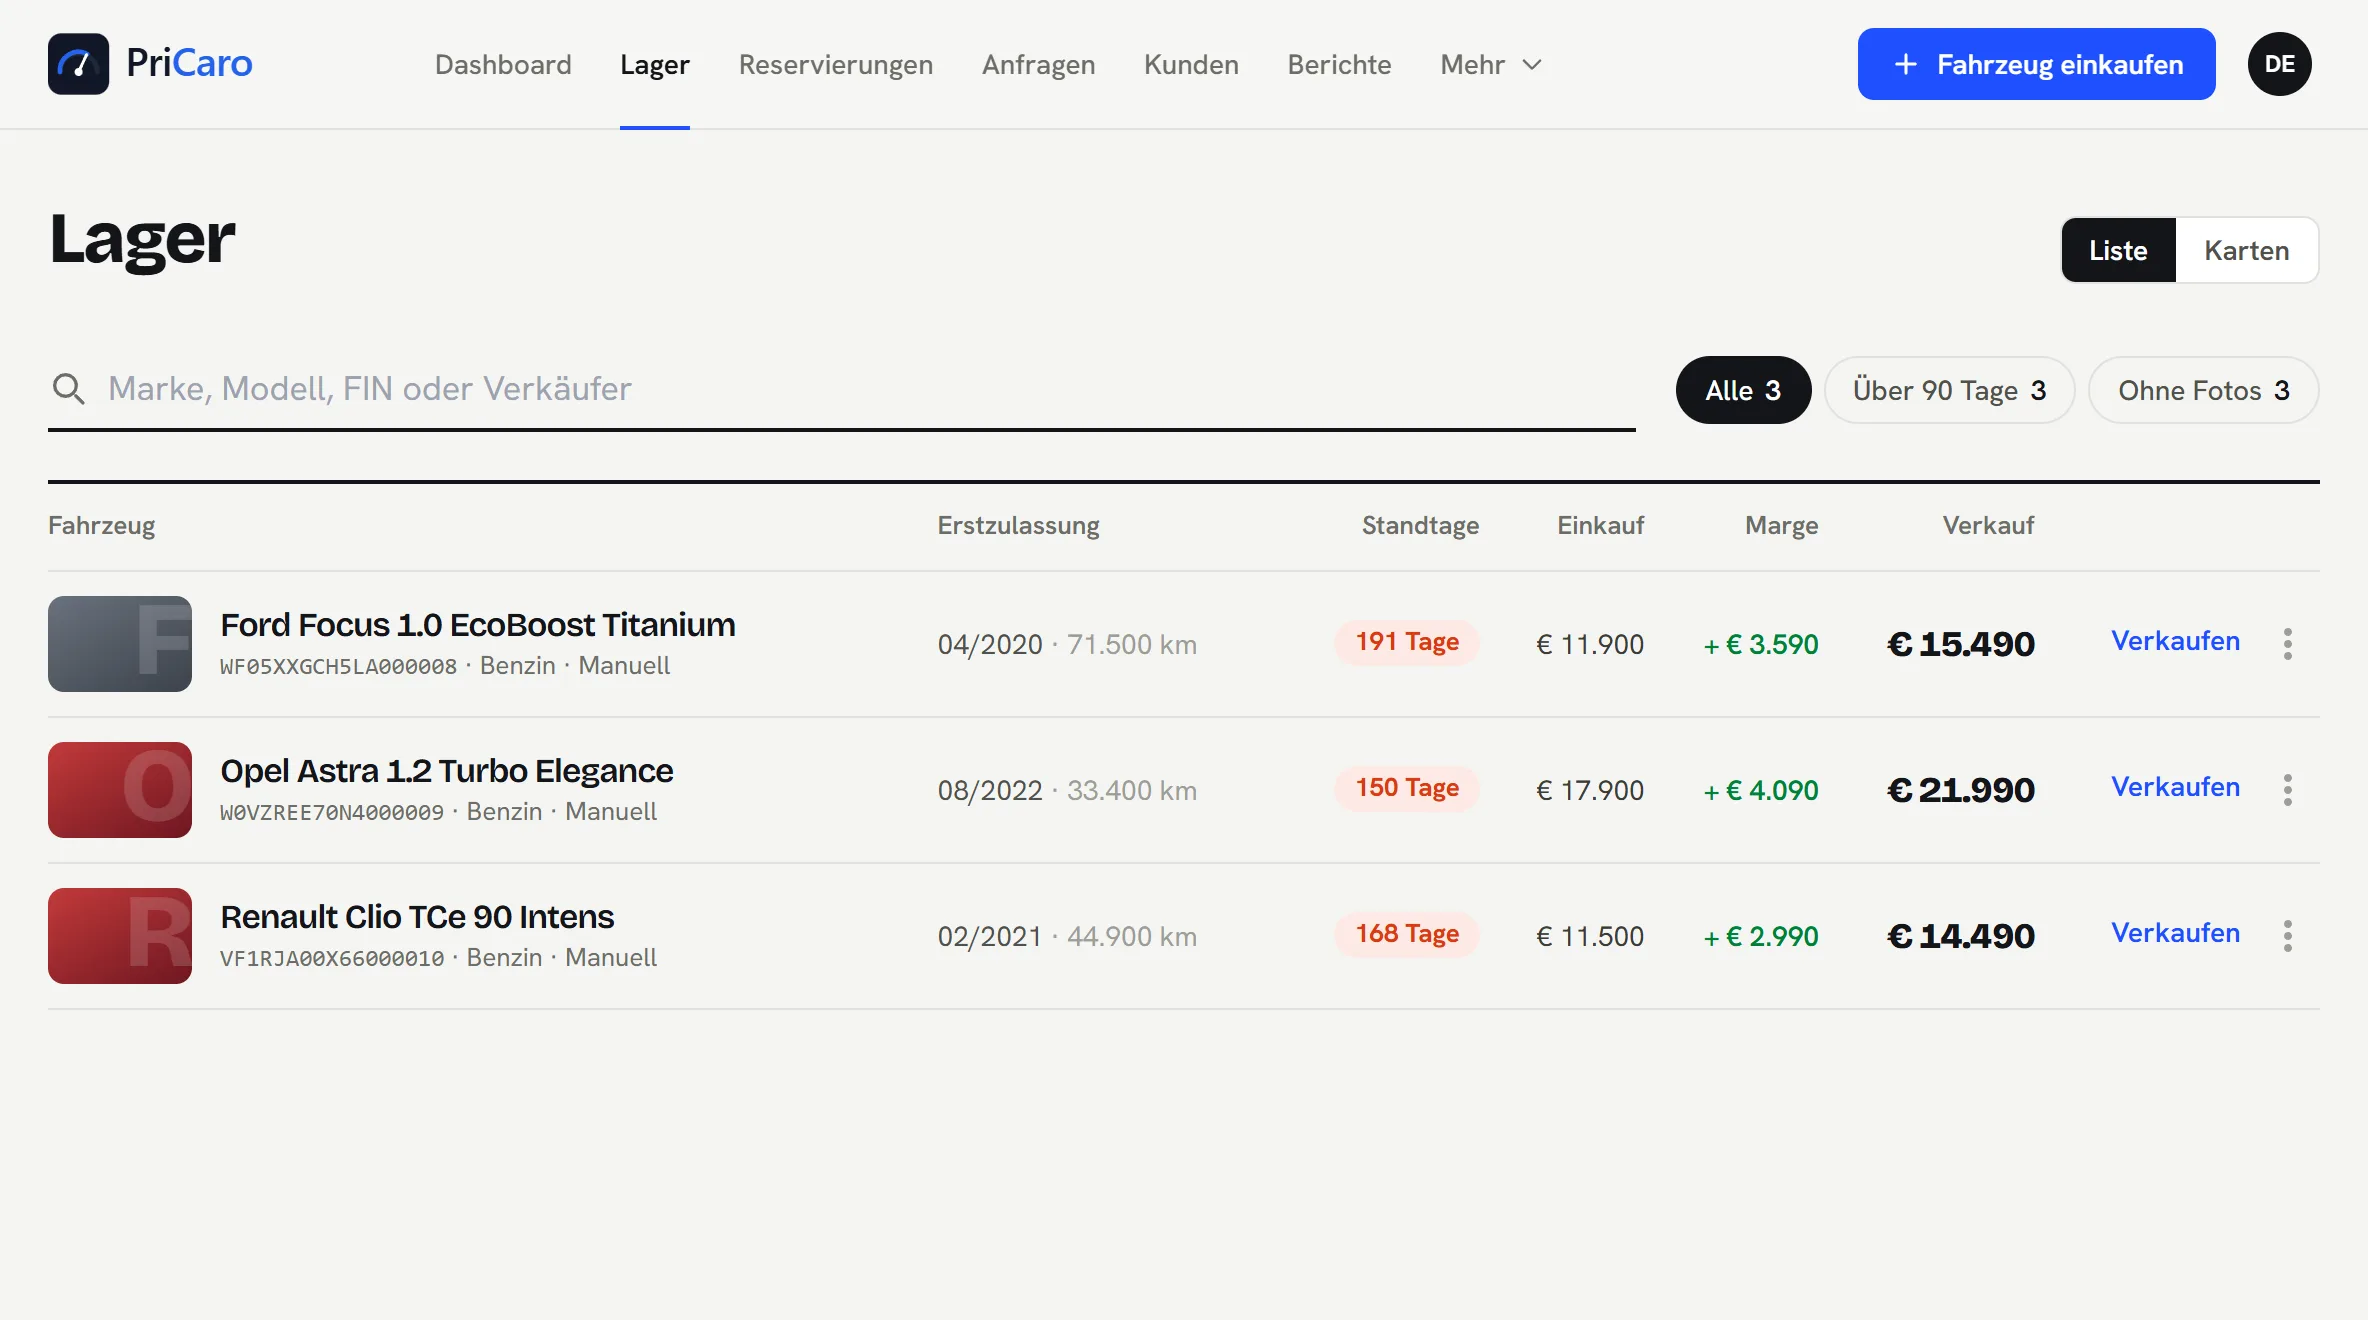Screen dimensions: 2368x1320
Task: Select the Lager tab
Action: coord(654,64)
